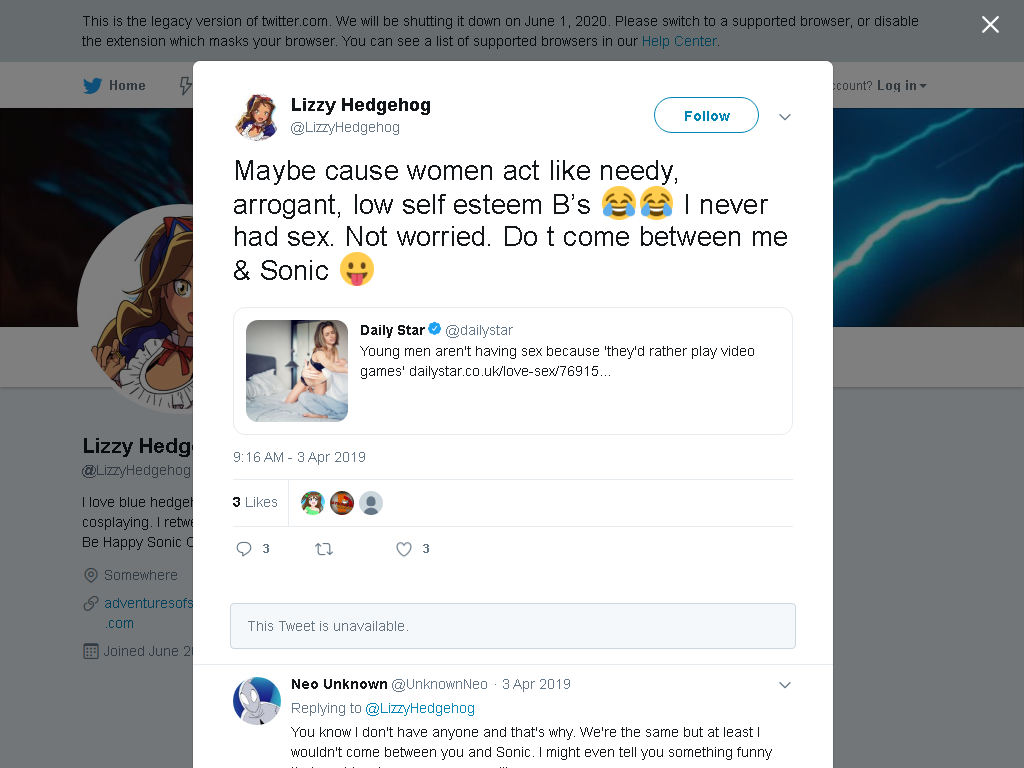Dismiss the legacy version banner
This screenshot has width=1024, height=768.
990,25
